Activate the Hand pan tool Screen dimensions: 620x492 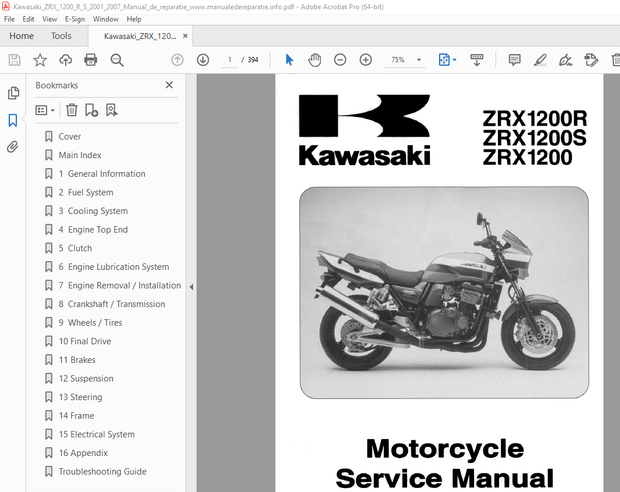click(x=315, y=60)
